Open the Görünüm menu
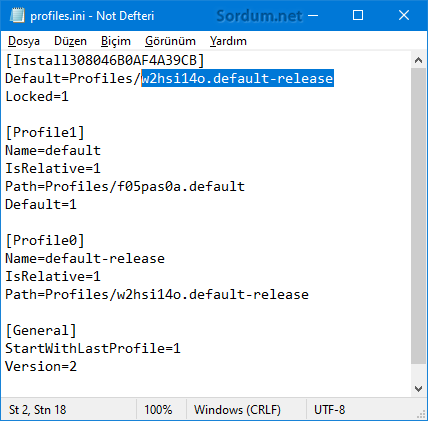 click(x=170, y=41)
